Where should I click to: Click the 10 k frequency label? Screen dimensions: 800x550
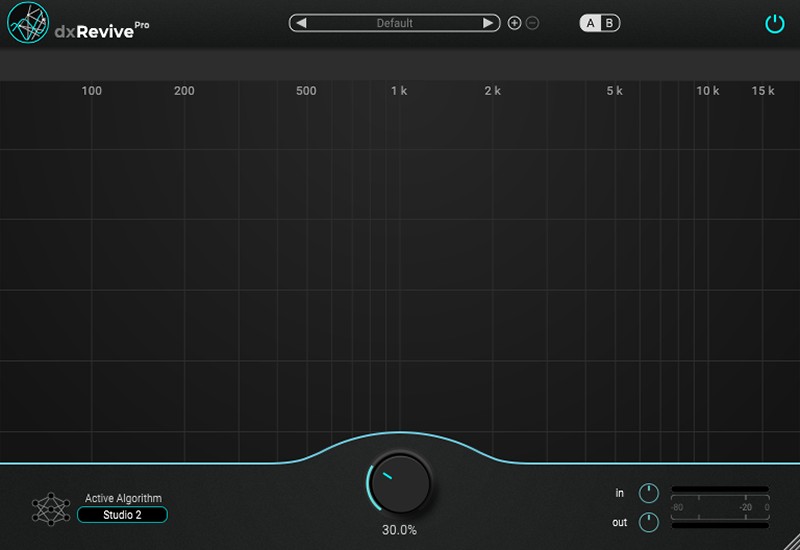pyautogui.click(x=708, y=91)
